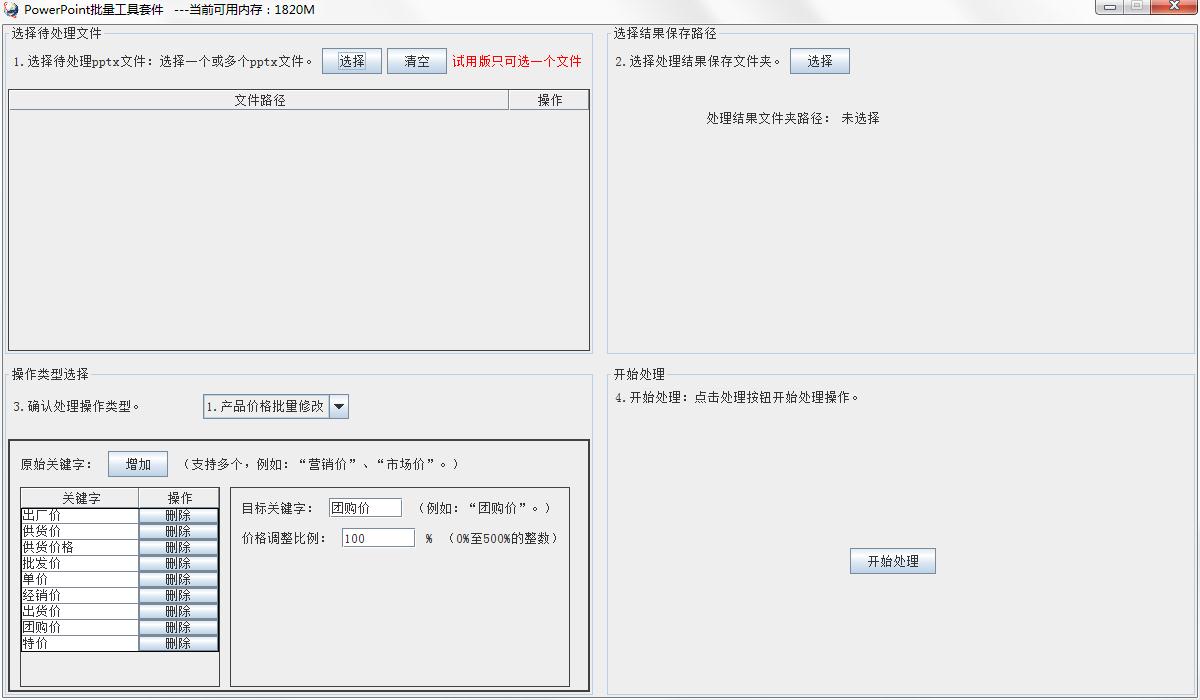Click the 选择 button to pick pptx files
The height and width of the screenshot is (700, 1200).
351,60
